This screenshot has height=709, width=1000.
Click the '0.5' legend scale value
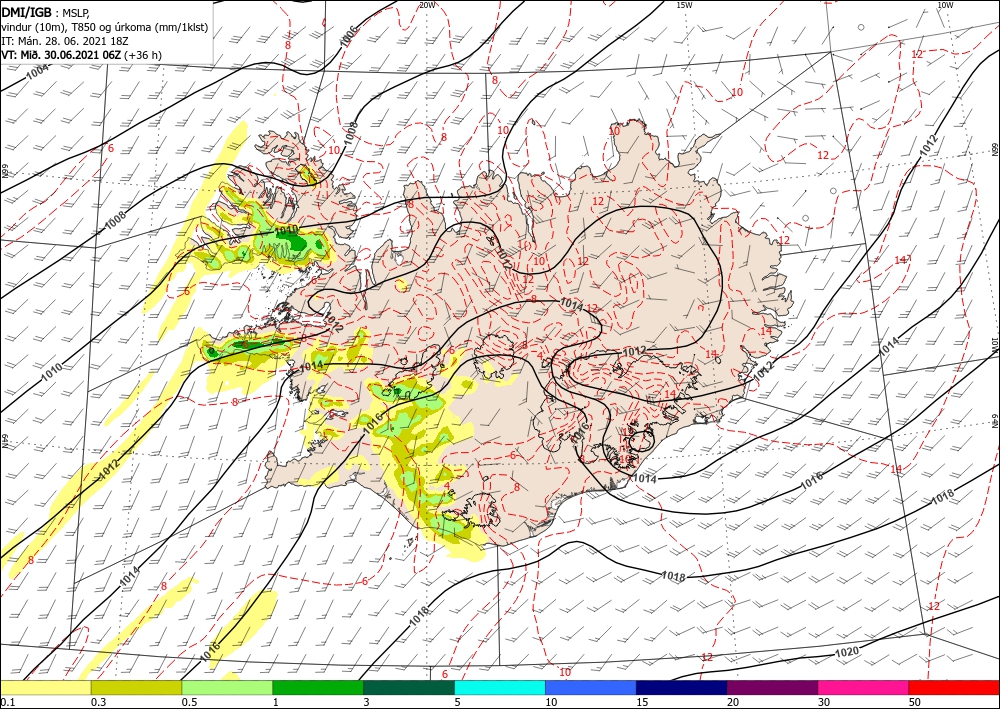tap(189, 702)
